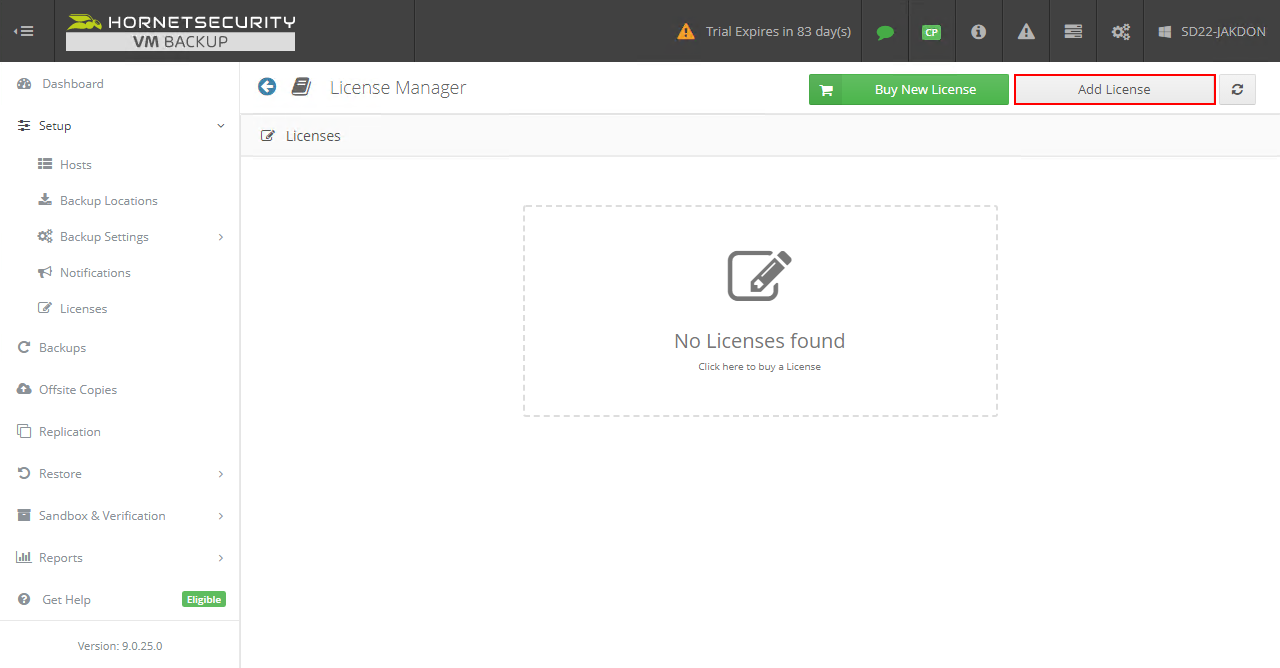Click the 'Click here to buy a License' link
This screenshot has width=1280, height=668.
pyautogui.click(x=759, y=366)
